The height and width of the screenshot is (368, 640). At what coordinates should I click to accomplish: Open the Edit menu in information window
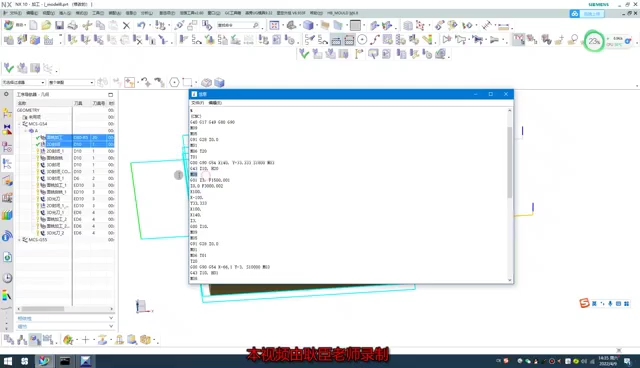pos(215,103)
